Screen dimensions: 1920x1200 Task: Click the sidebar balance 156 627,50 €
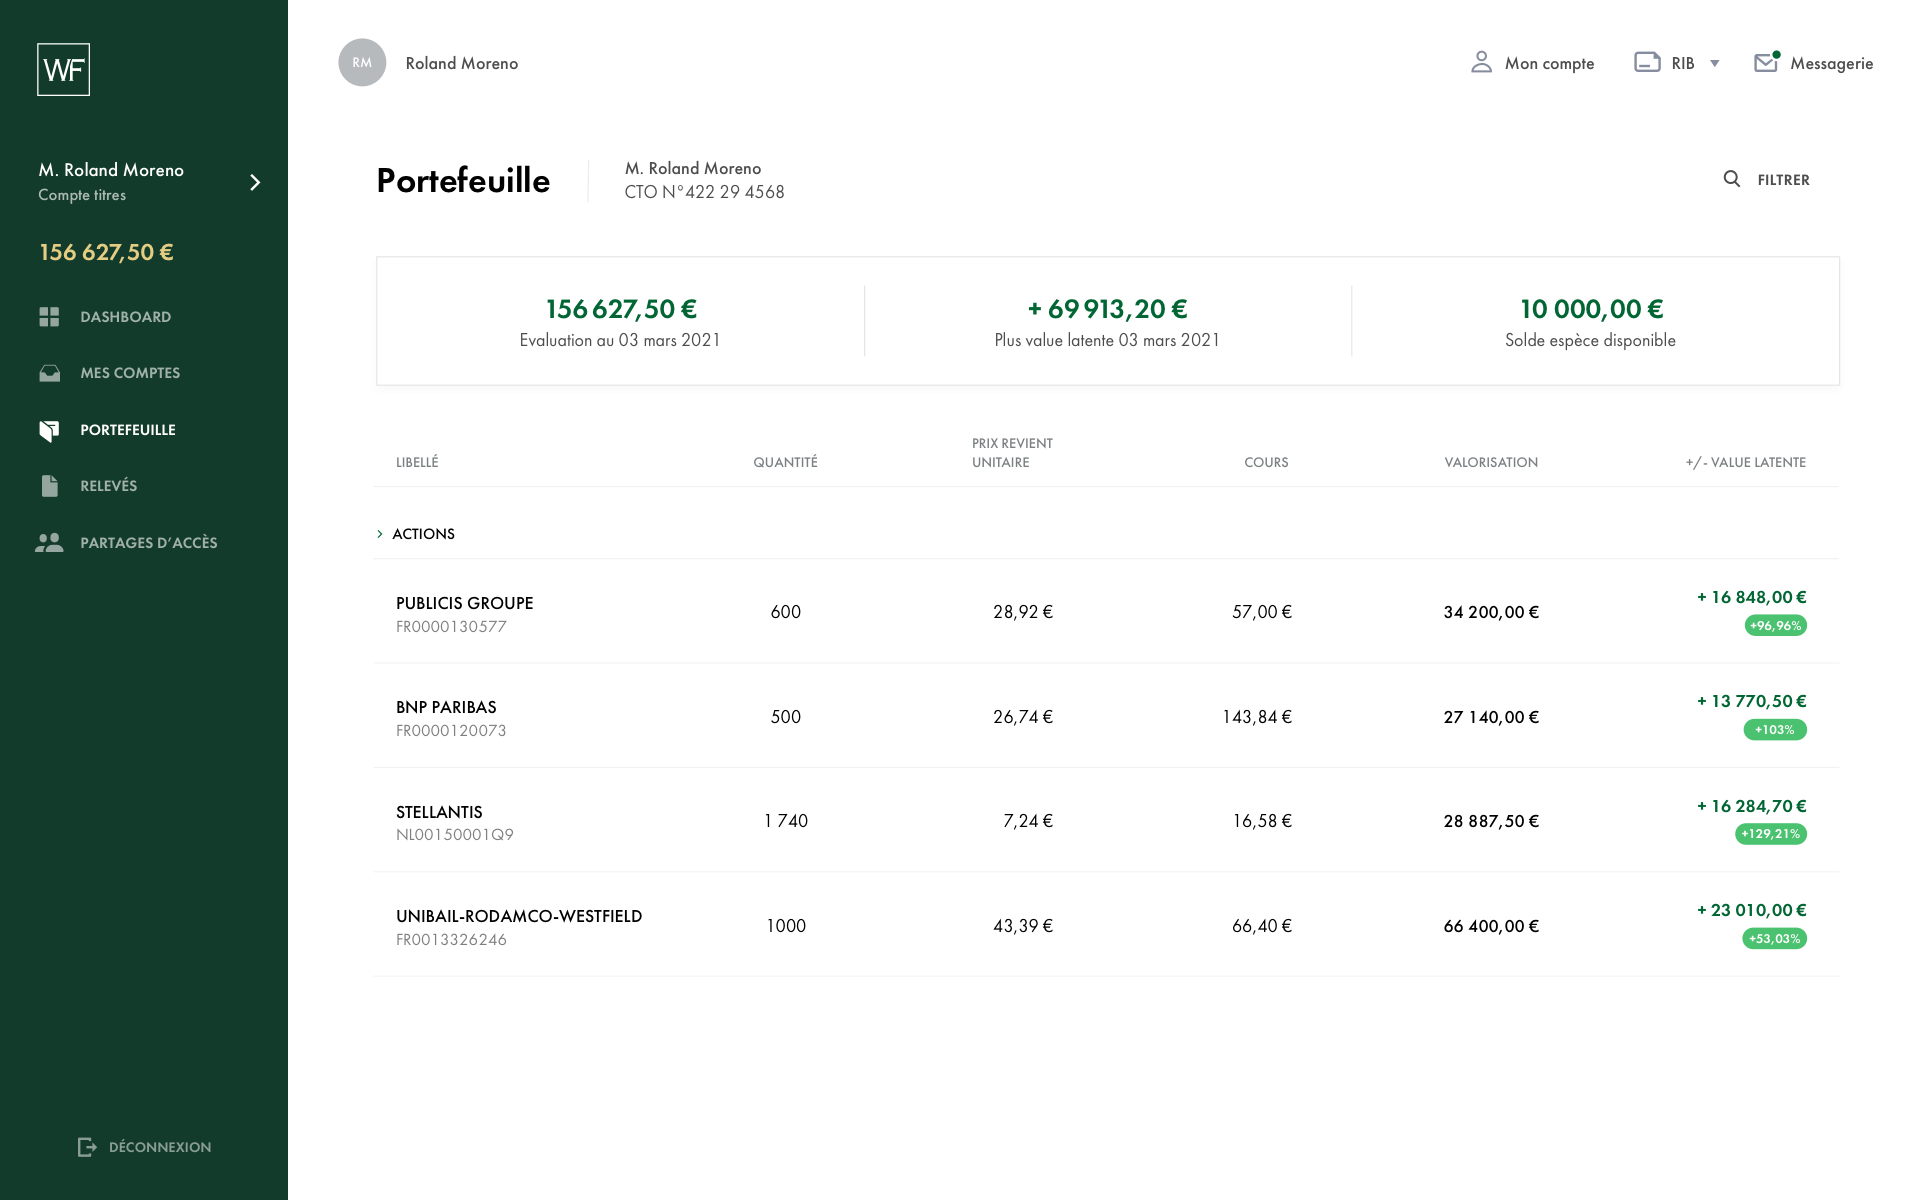tap(106, 252)
